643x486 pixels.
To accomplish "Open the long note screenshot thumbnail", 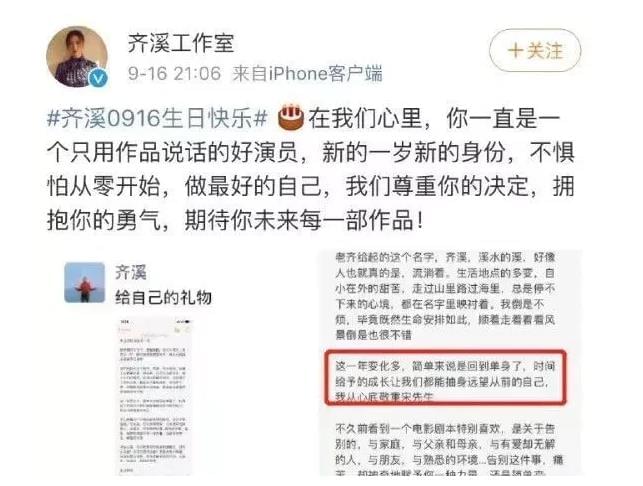I will [155, 397].
